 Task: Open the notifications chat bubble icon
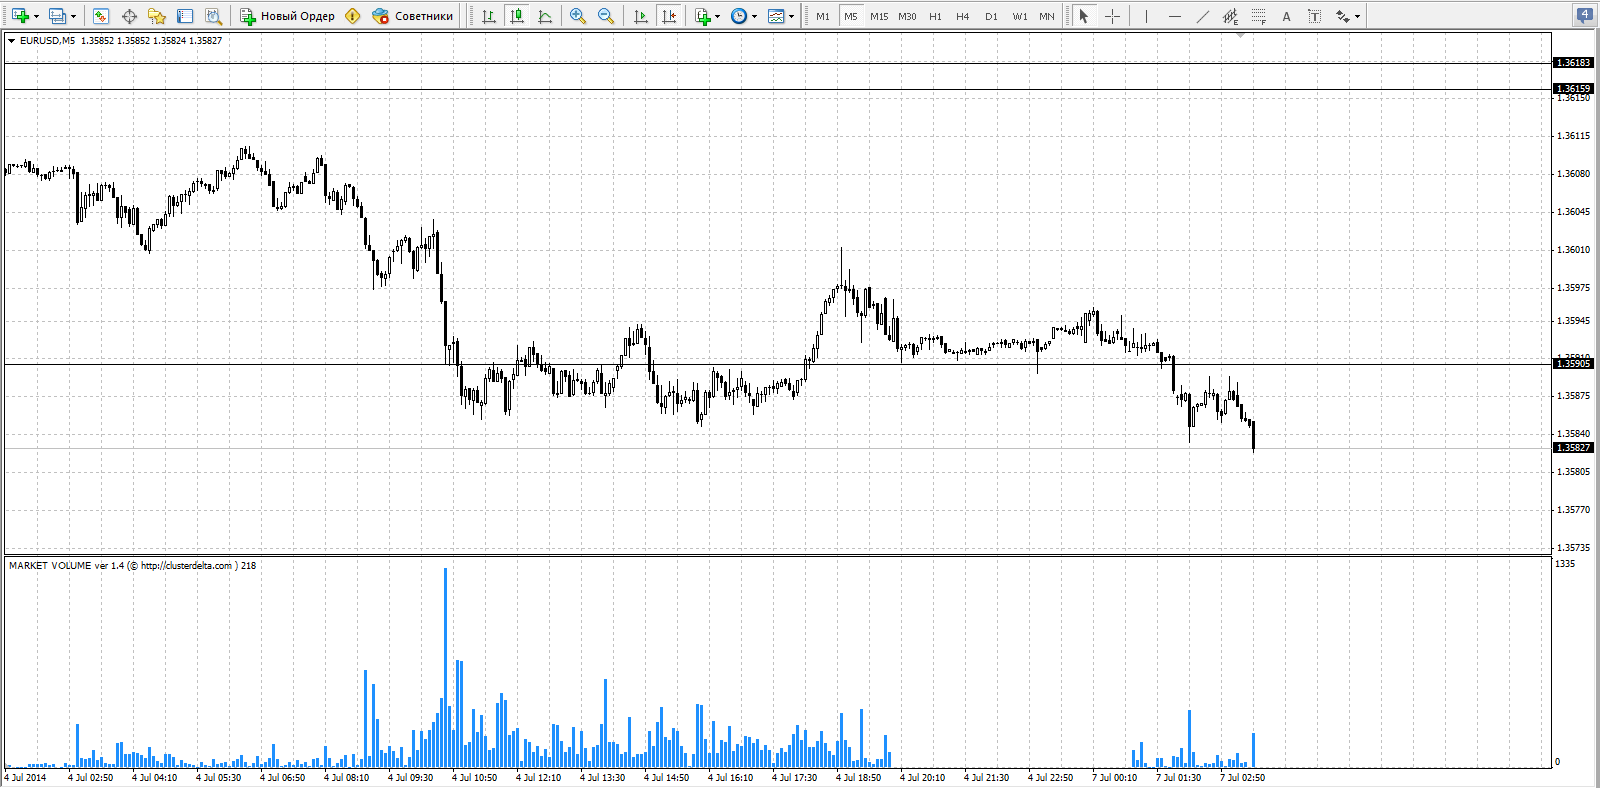(x=1584, y=15)
